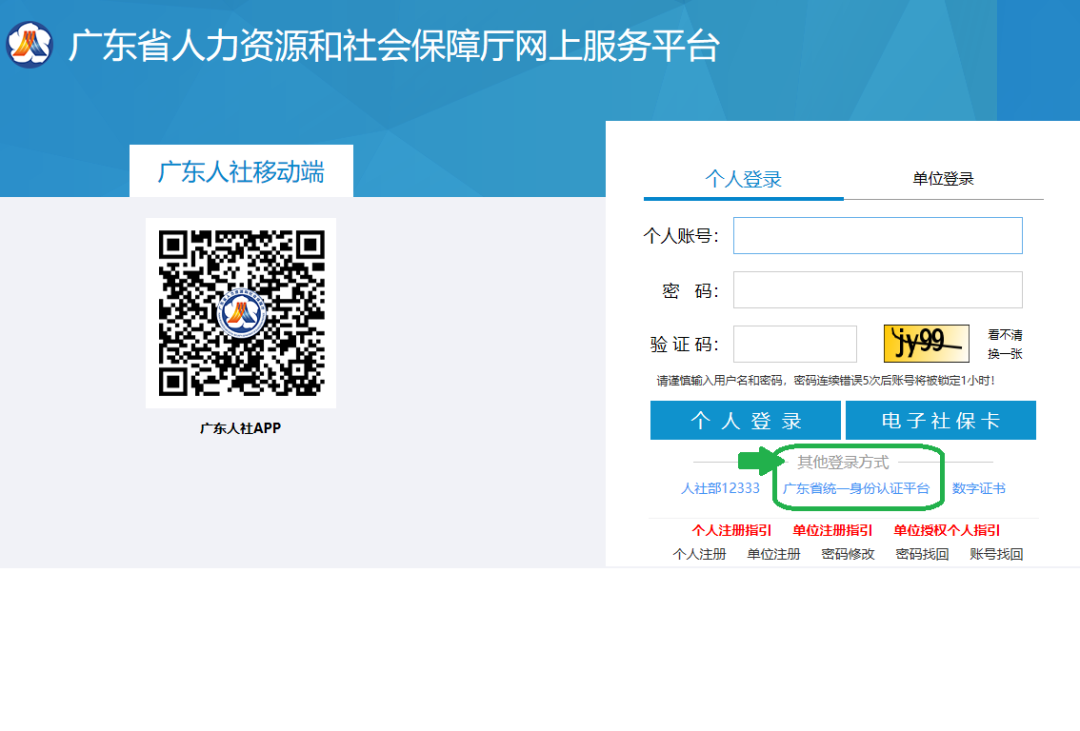Click the Guangdong HRSS app QR code

(x=241, y=313)
